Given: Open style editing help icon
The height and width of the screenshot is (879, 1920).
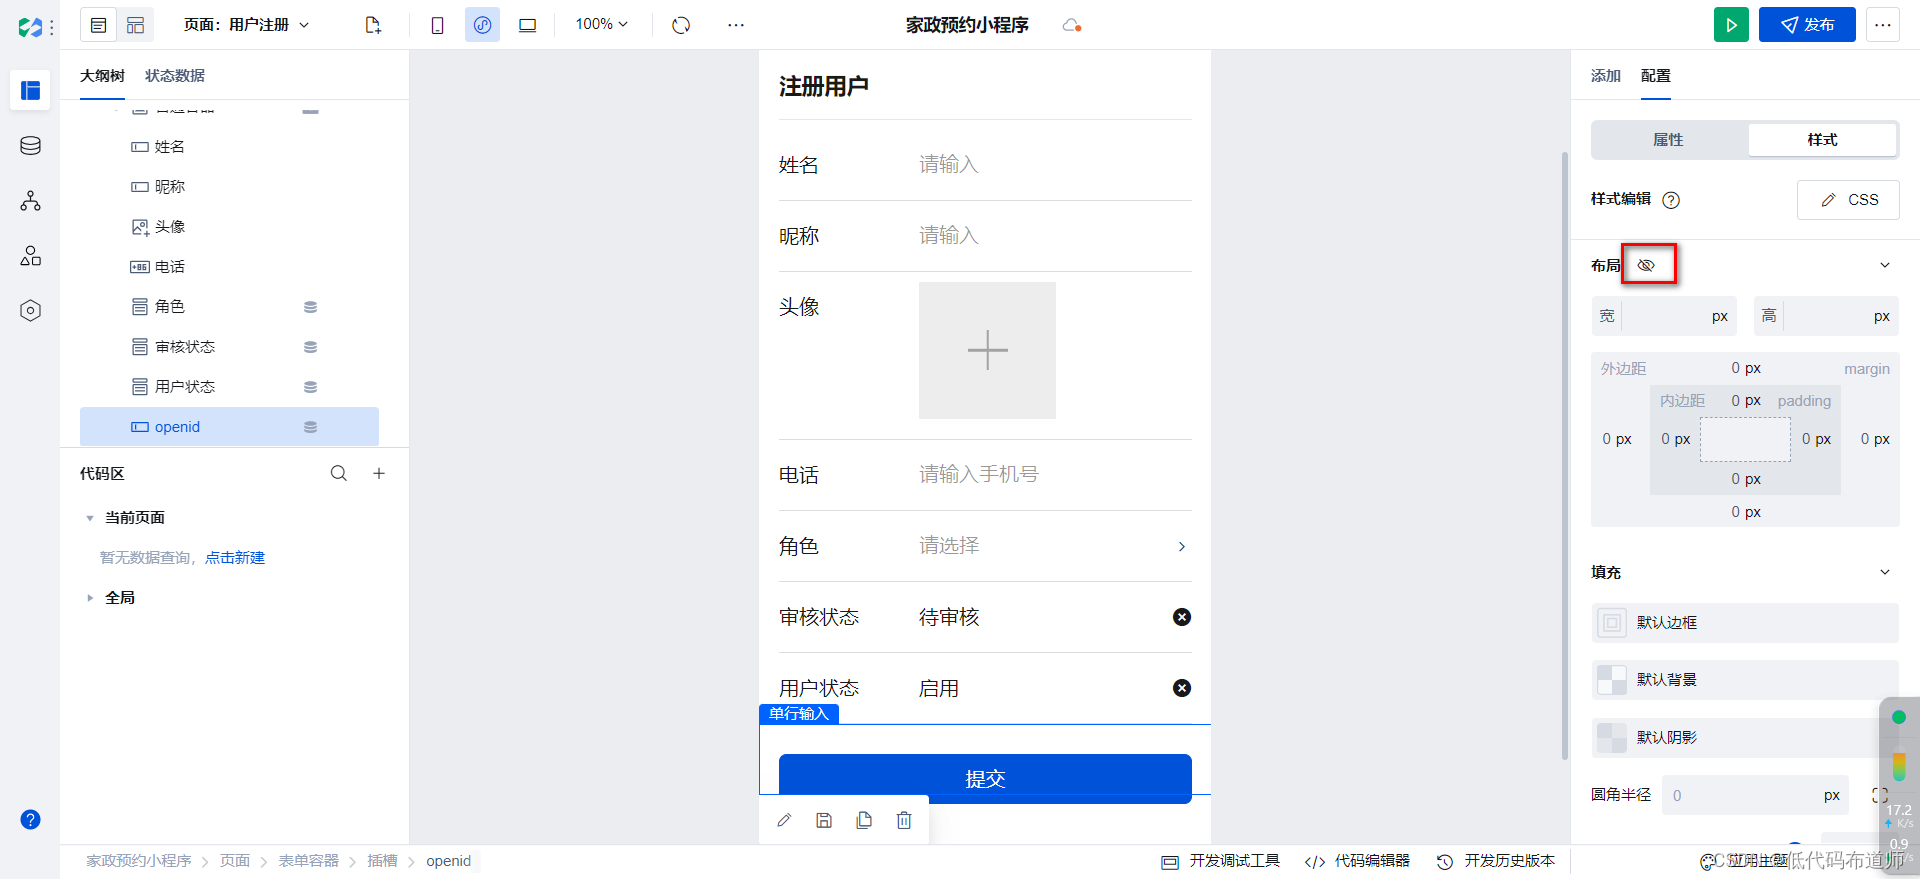Looking at the screenshot, I should (x=1671, y=200).
